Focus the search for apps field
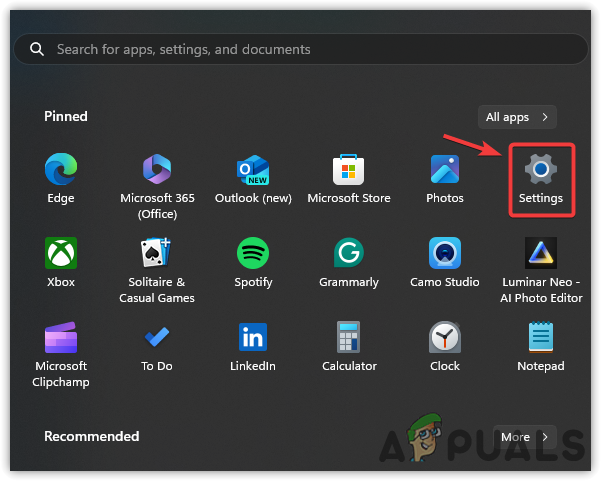Screen dimensions: 601x481 (301, 49)
